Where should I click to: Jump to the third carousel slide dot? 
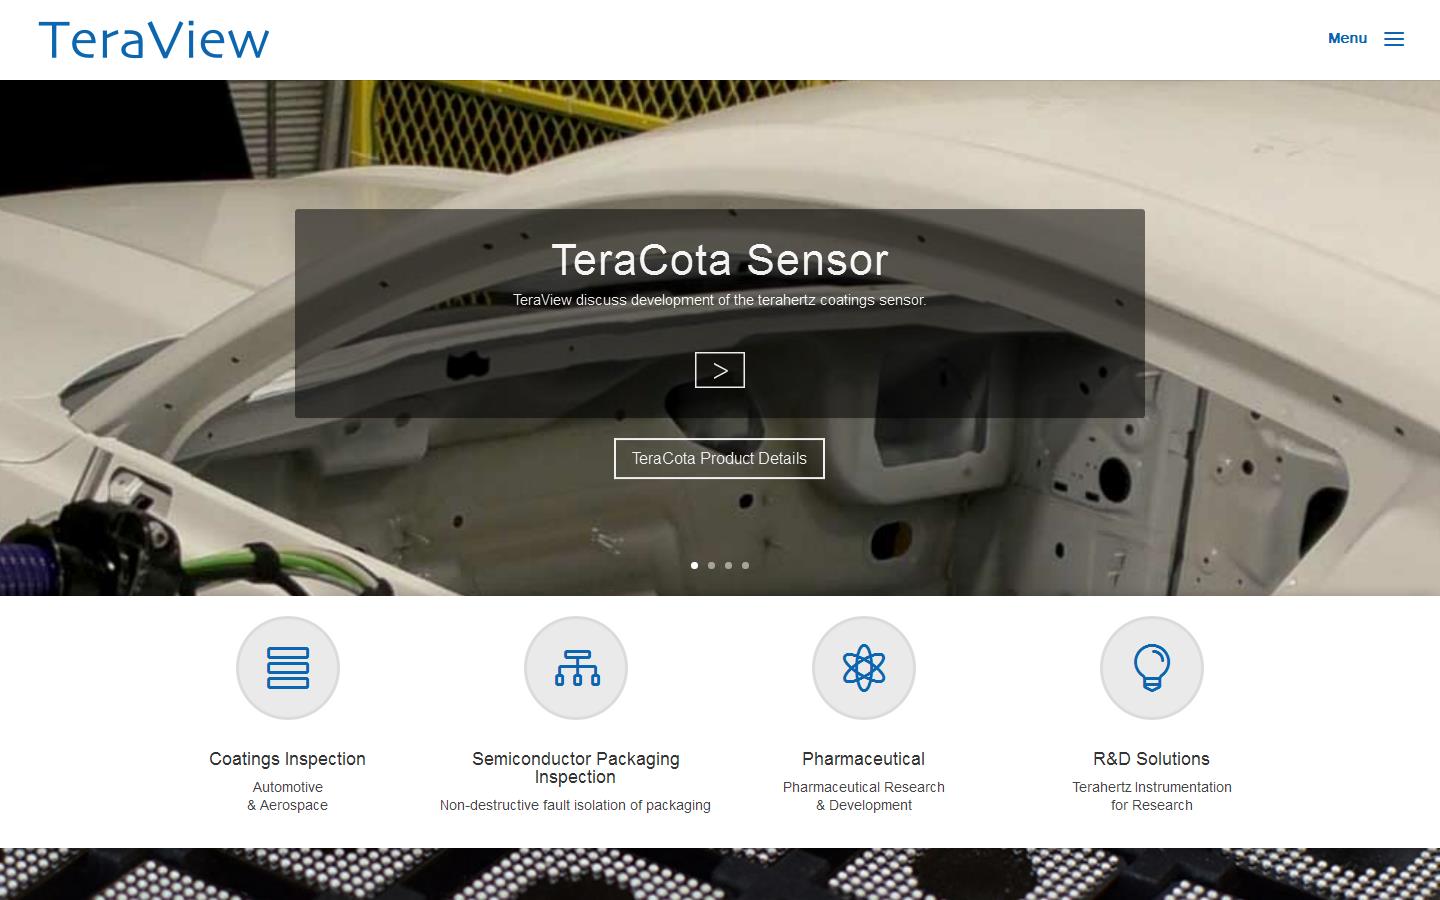pos(728,565)
